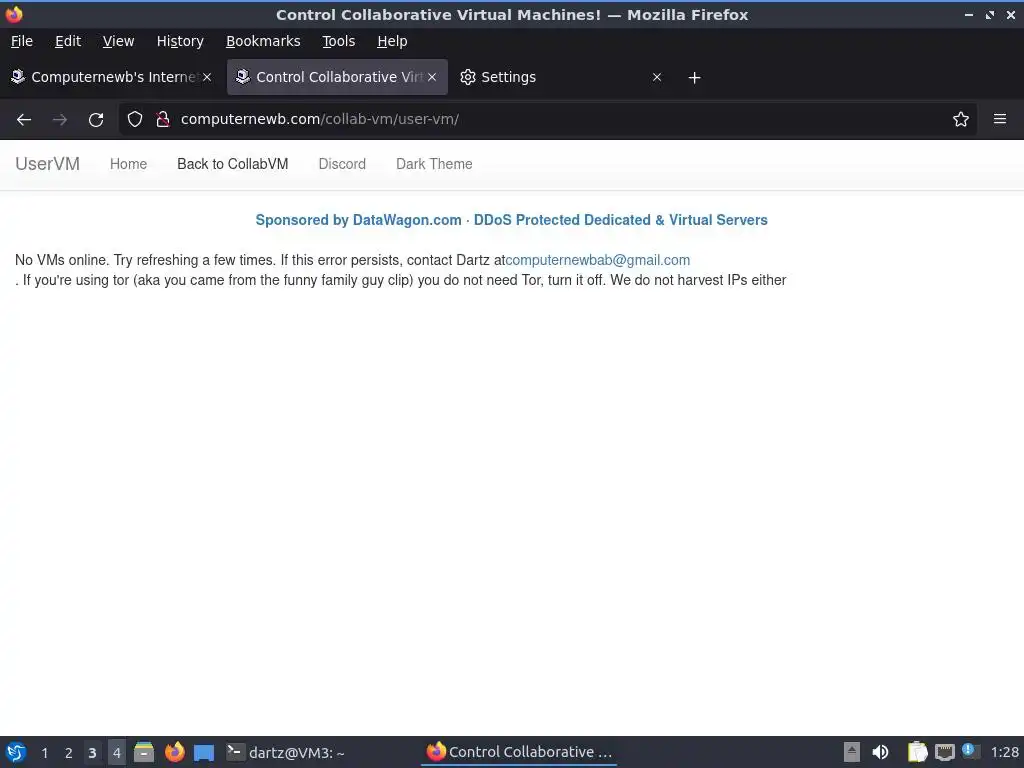Toggle the Dark Theme option

click(x=434, y=164)
